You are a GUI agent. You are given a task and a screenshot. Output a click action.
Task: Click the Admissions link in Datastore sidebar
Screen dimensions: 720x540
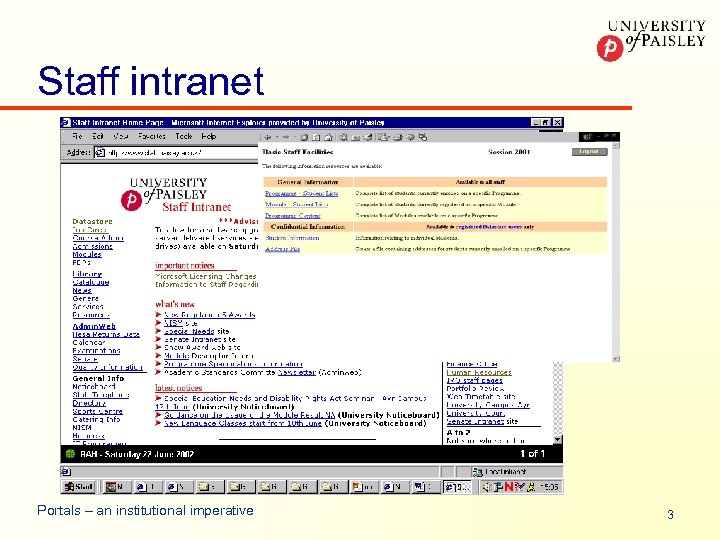point(92,246)
